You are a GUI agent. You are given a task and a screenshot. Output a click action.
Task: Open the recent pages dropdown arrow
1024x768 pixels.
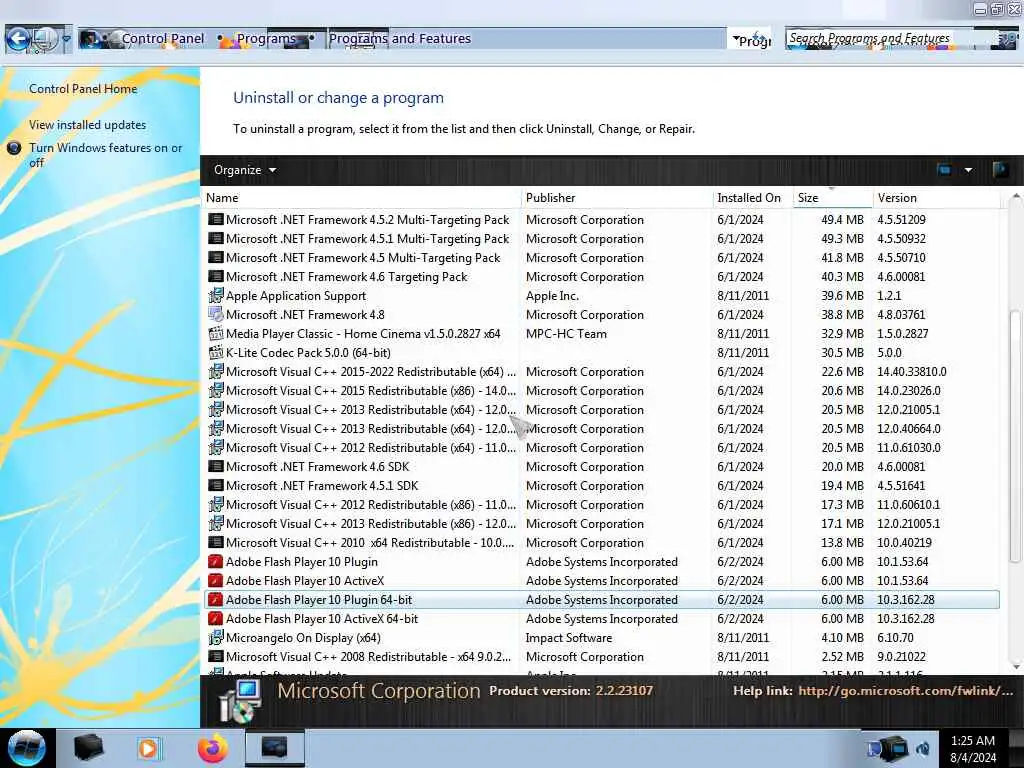click(x=66, y=39)
